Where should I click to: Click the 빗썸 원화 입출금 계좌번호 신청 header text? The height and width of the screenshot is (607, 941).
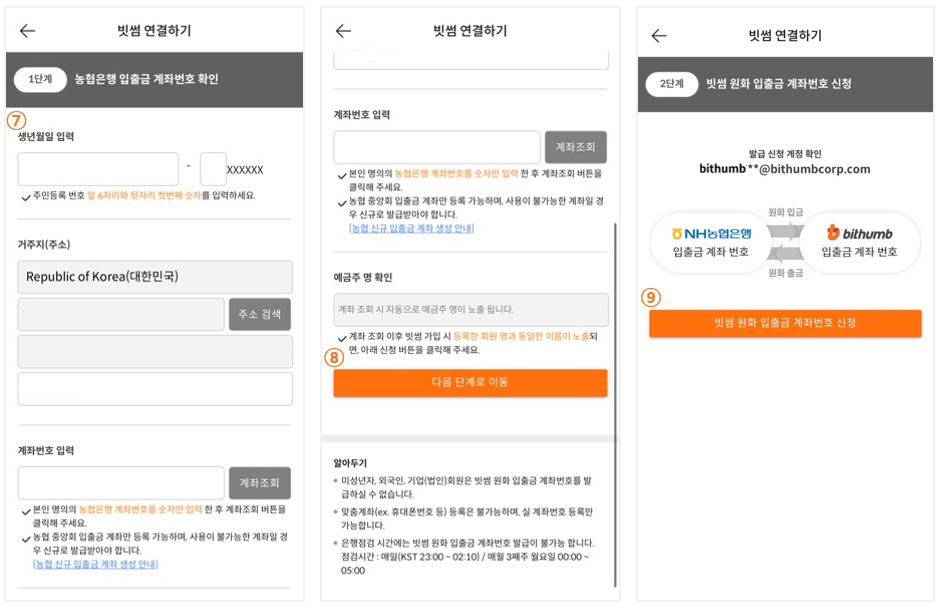tap(779, 84)
